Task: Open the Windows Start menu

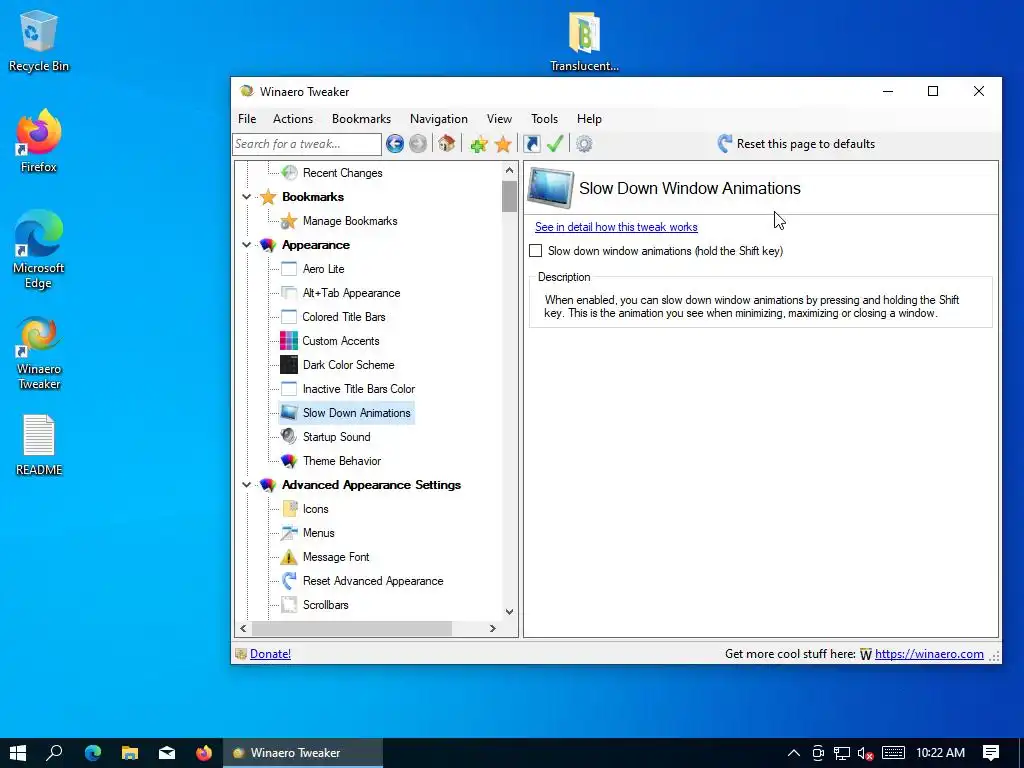Action: tap(18, 753)
